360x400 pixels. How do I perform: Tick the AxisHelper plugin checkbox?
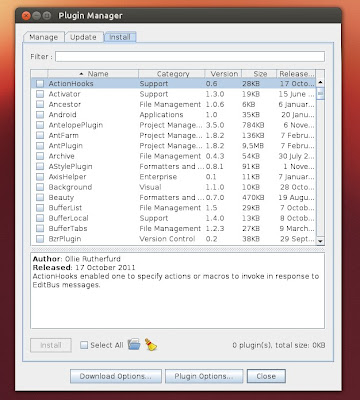(40, 177)
